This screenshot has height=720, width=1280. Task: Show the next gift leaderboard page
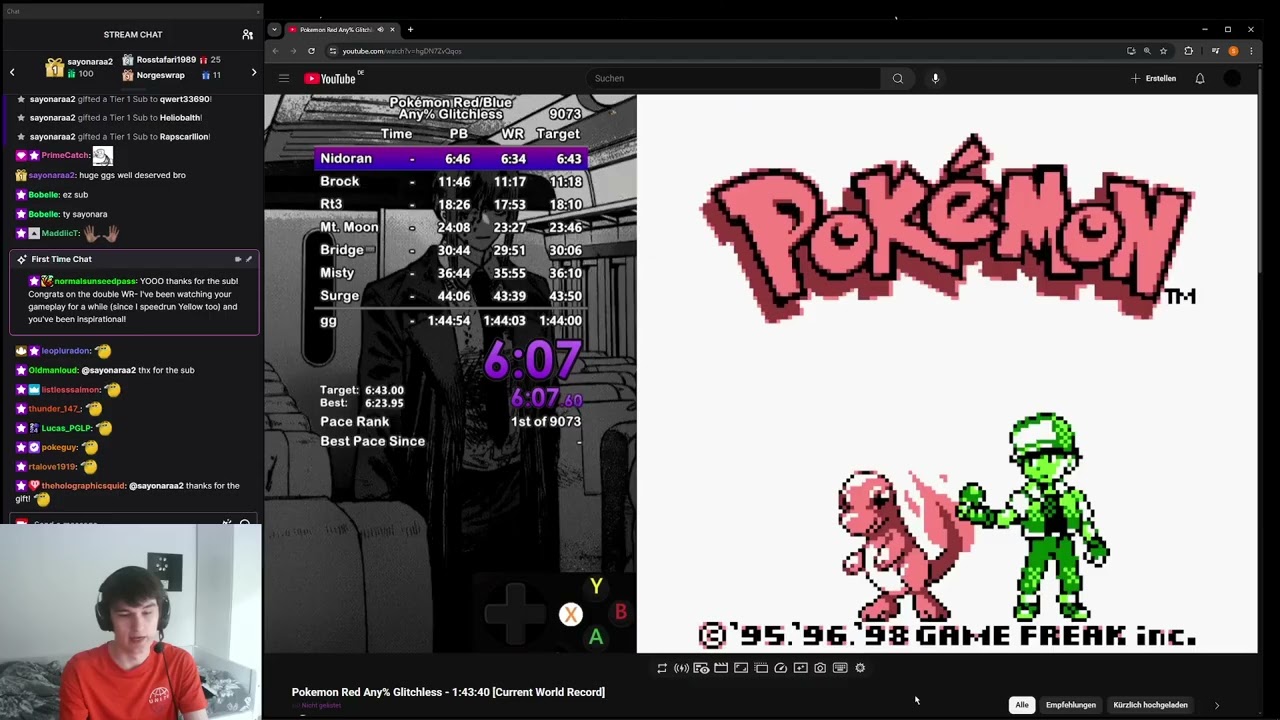(x=253, y=72)
